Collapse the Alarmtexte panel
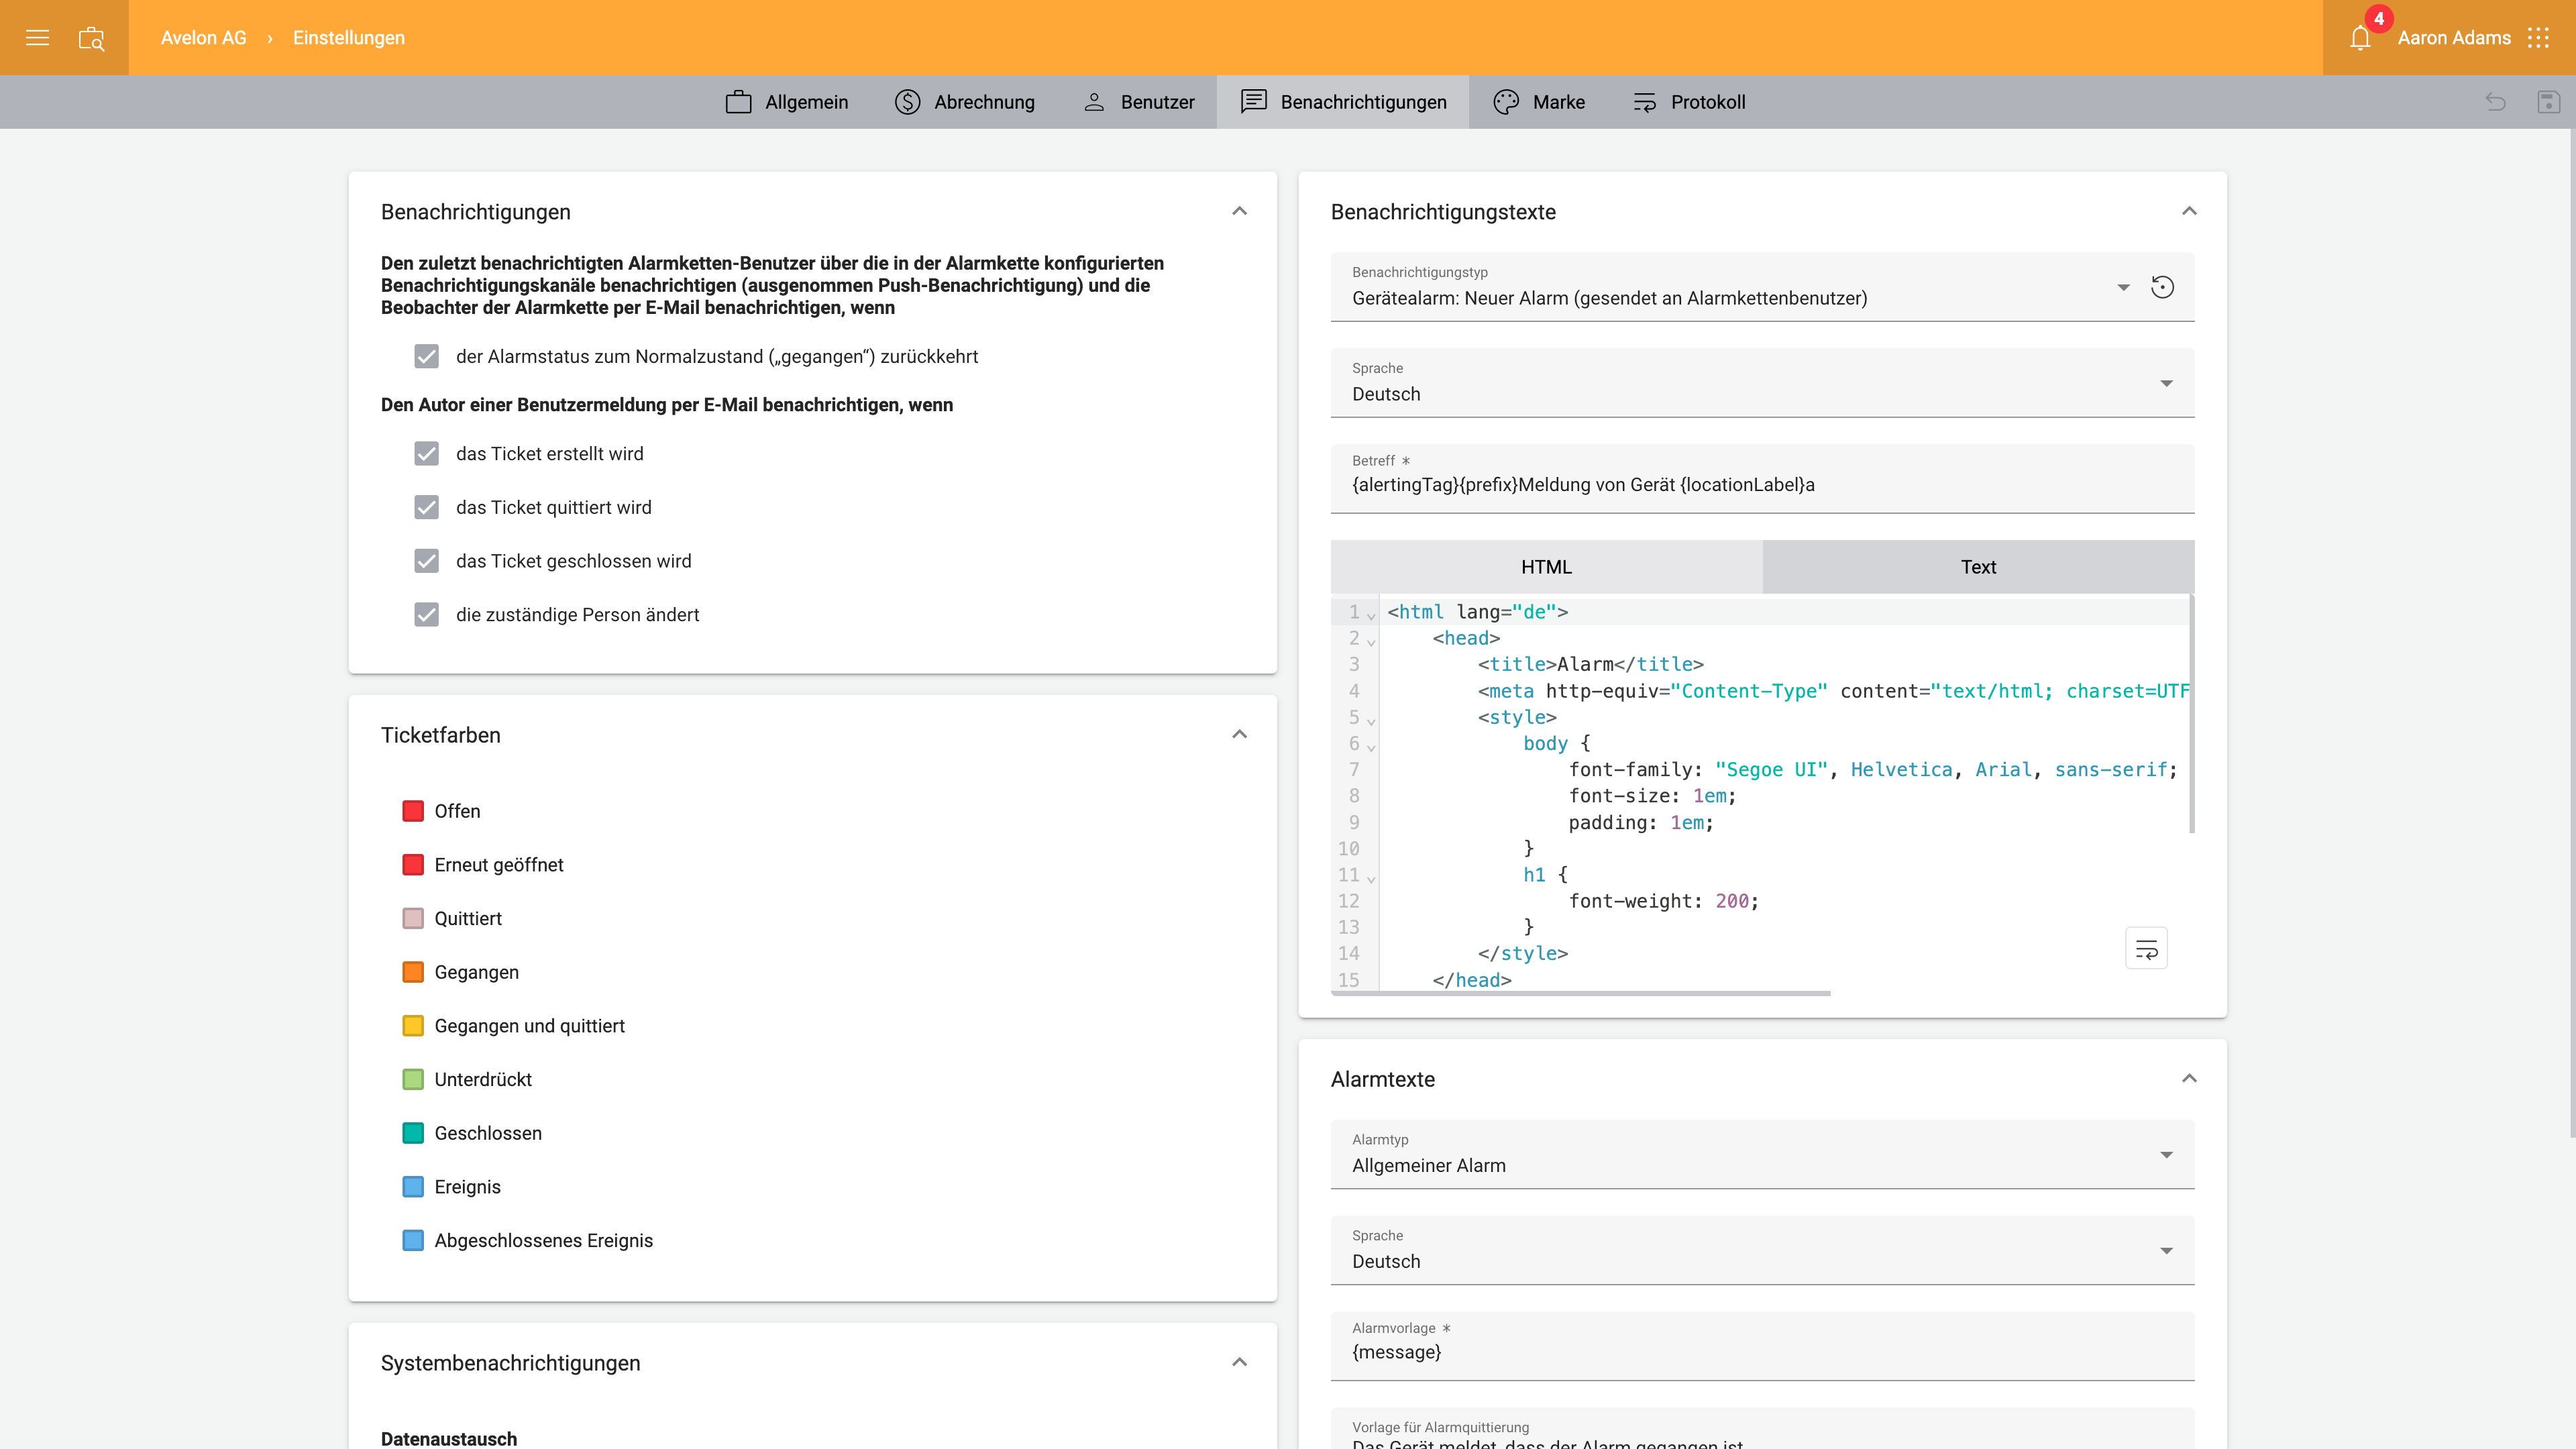2576x1449 pixels. [2189, 1078]
